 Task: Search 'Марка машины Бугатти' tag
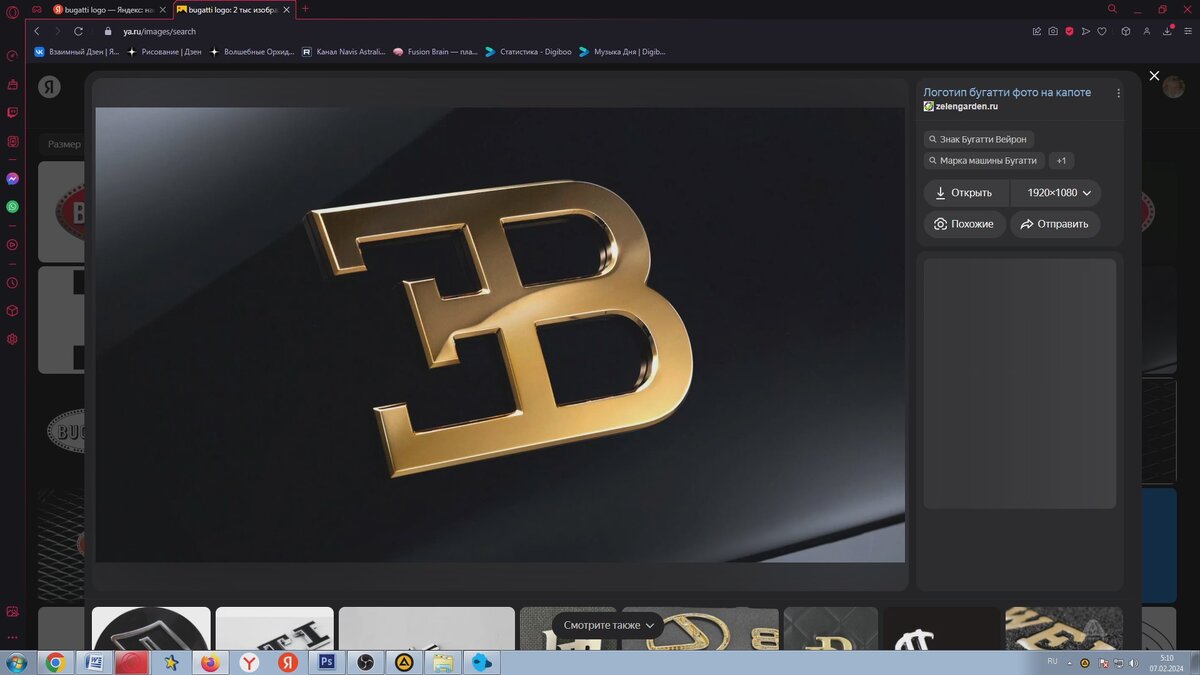click(984, 160)
